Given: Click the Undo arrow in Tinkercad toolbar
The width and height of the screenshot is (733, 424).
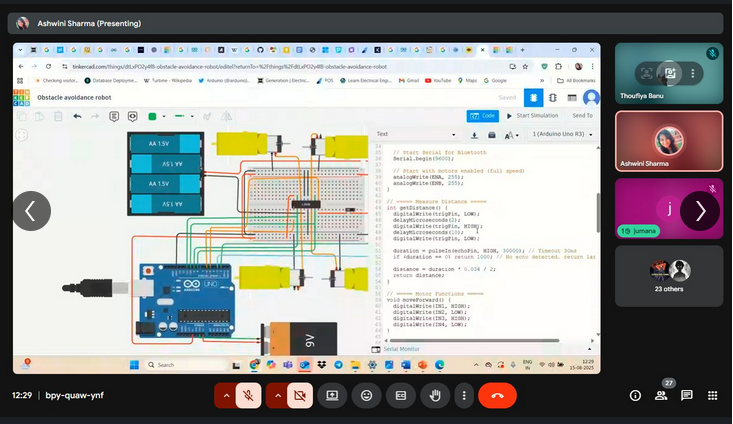Looking at the screenshot, I should point(78,116).
